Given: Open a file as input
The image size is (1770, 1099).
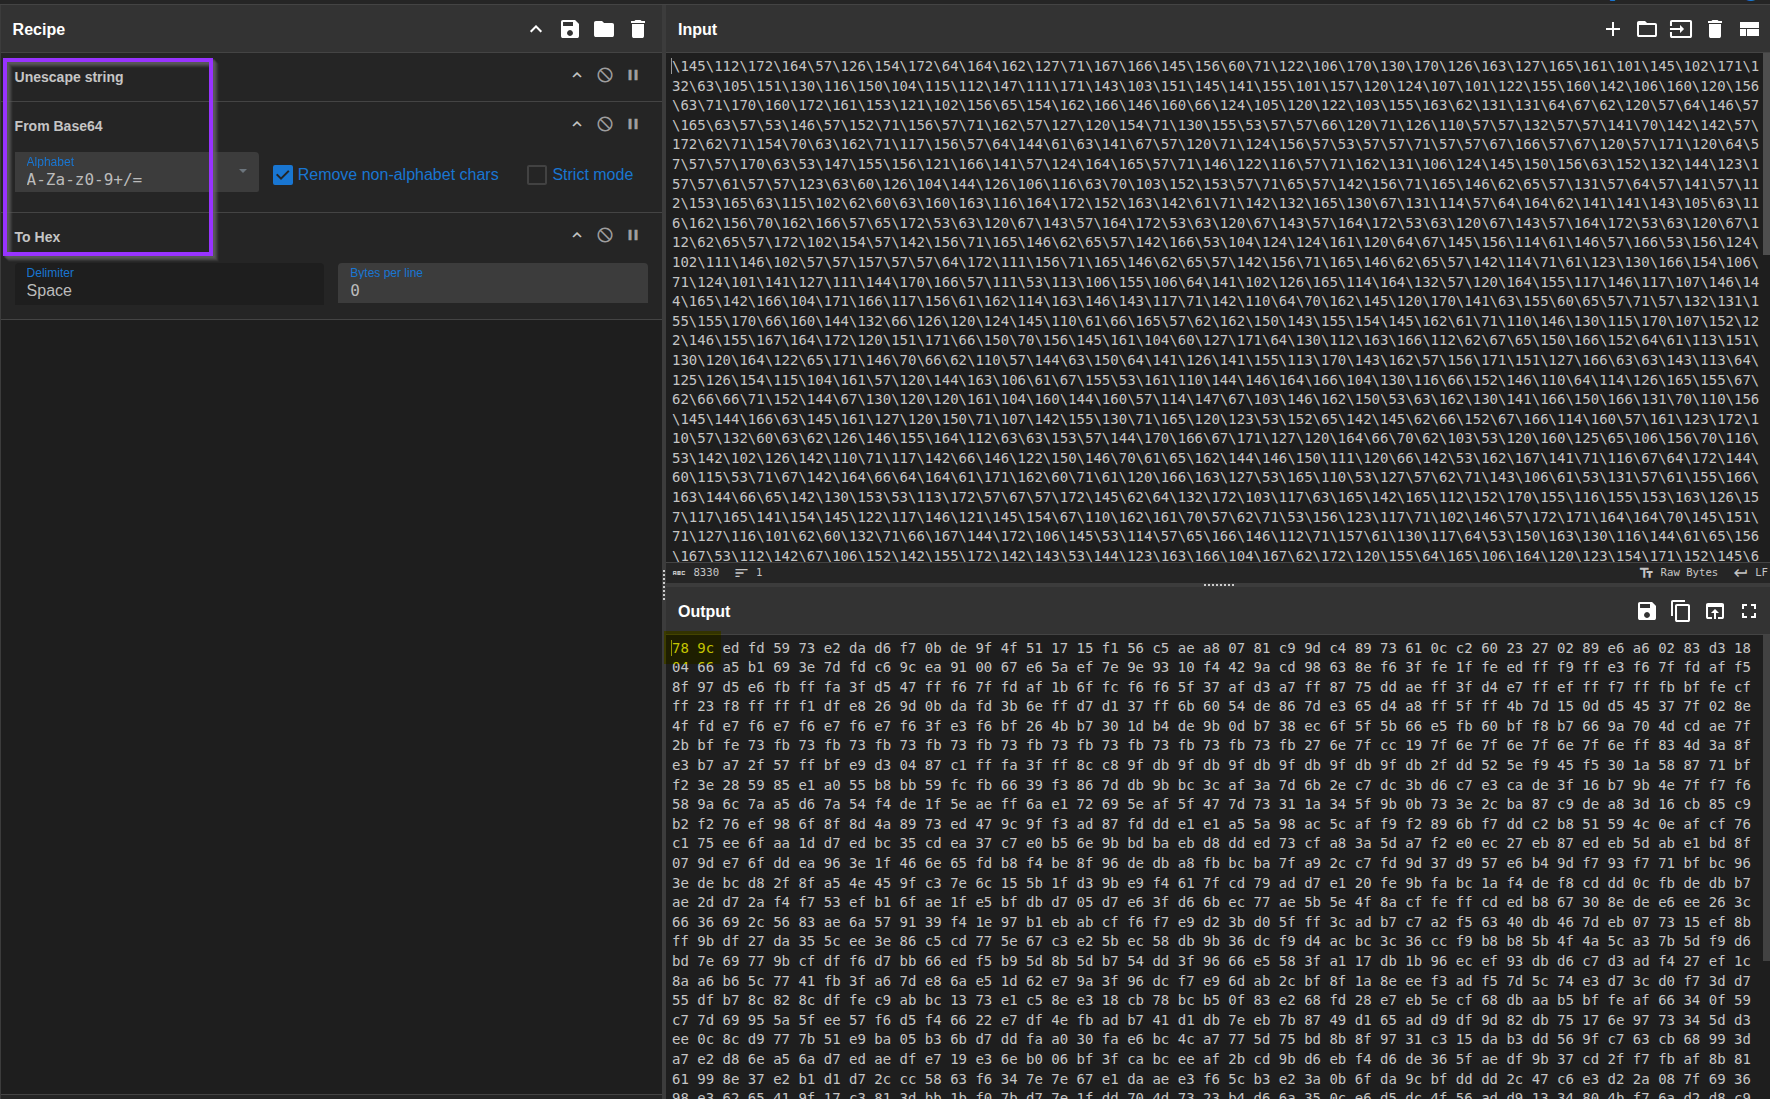Looking at the screenshot, I should click(x=1681, y=29).
